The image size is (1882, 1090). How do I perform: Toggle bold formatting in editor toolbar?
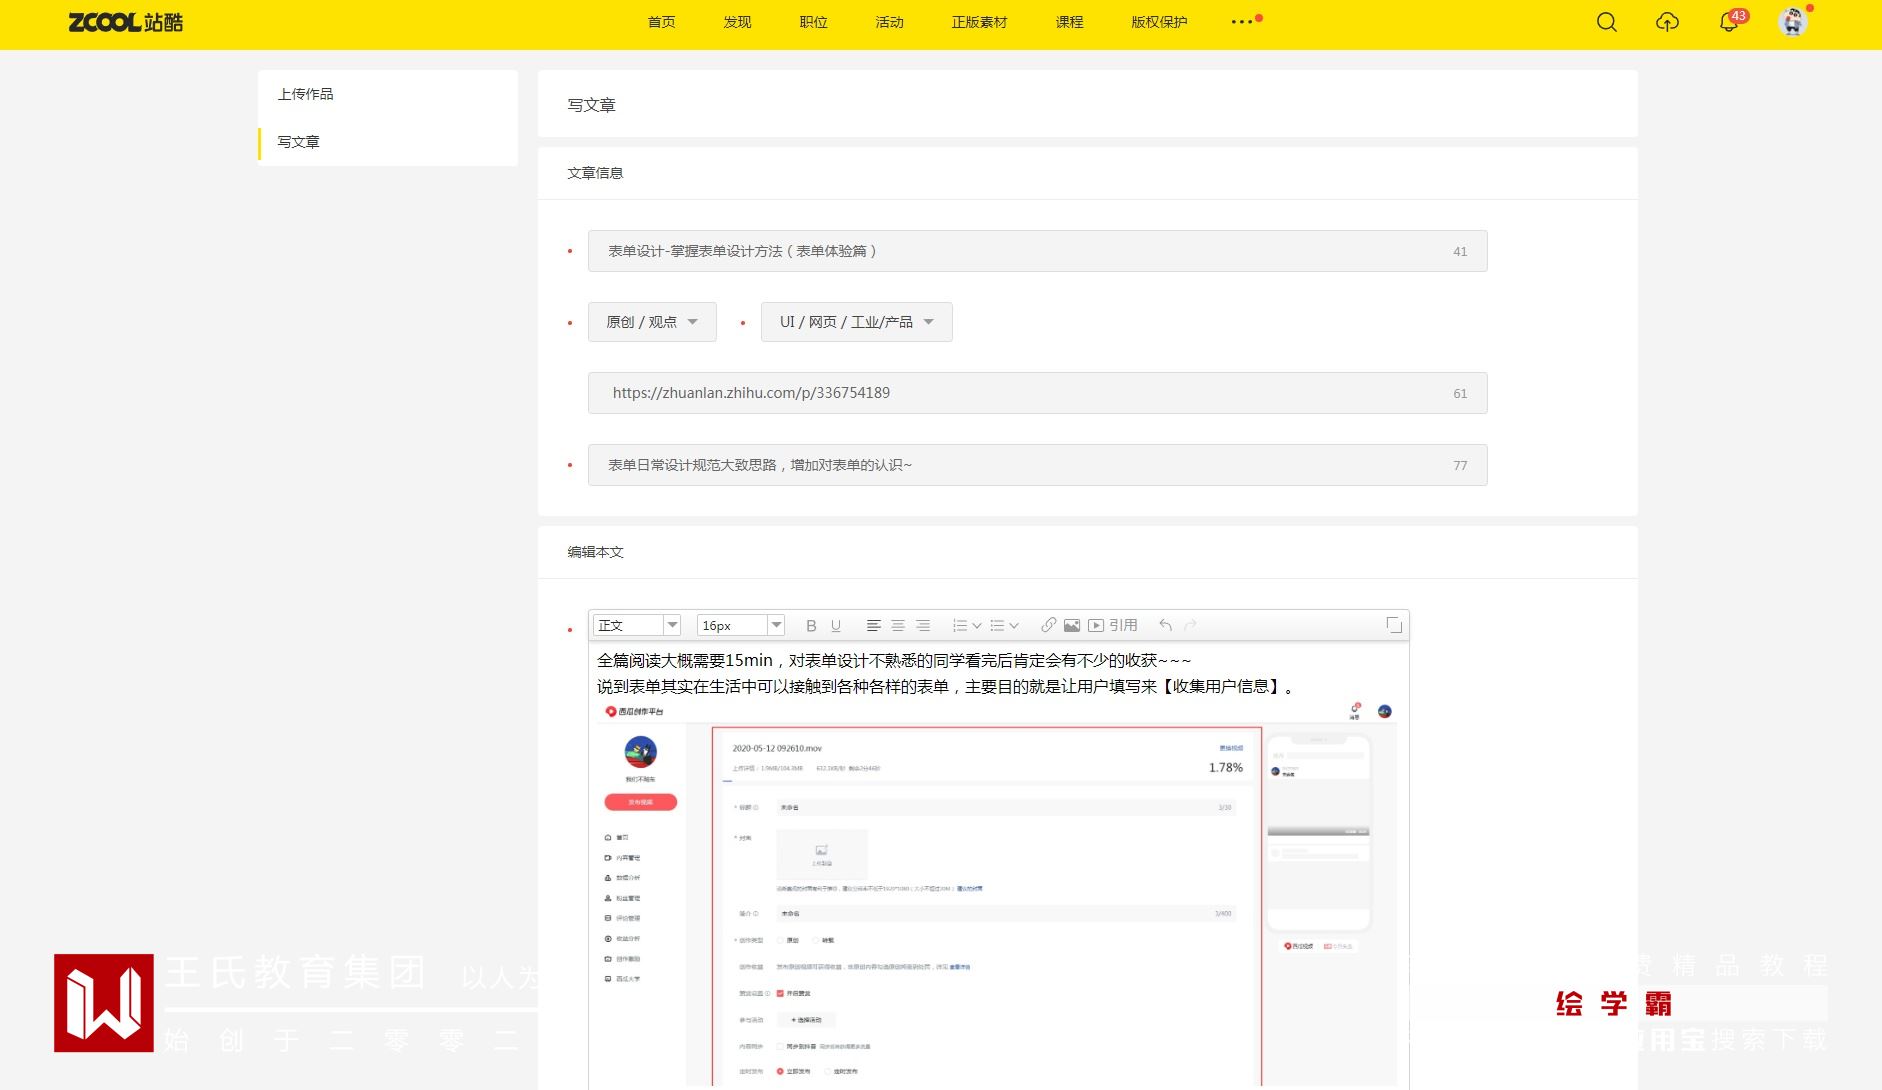(x=811, y=626)
